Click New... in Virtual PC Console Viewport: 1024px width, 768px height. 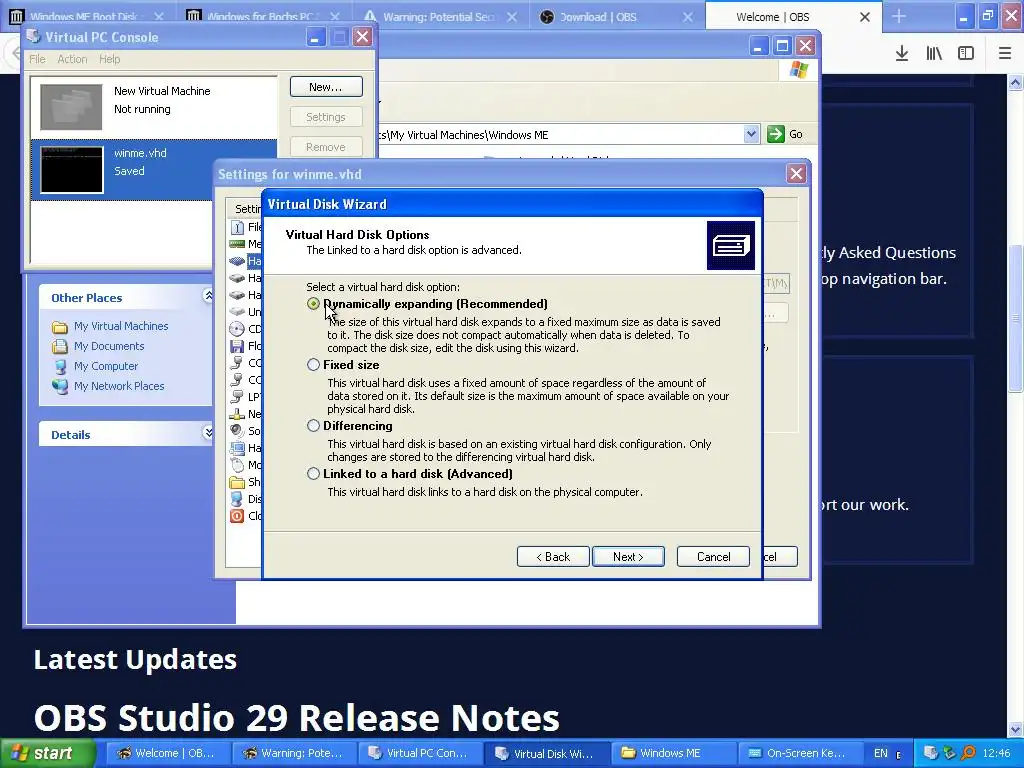326,87
